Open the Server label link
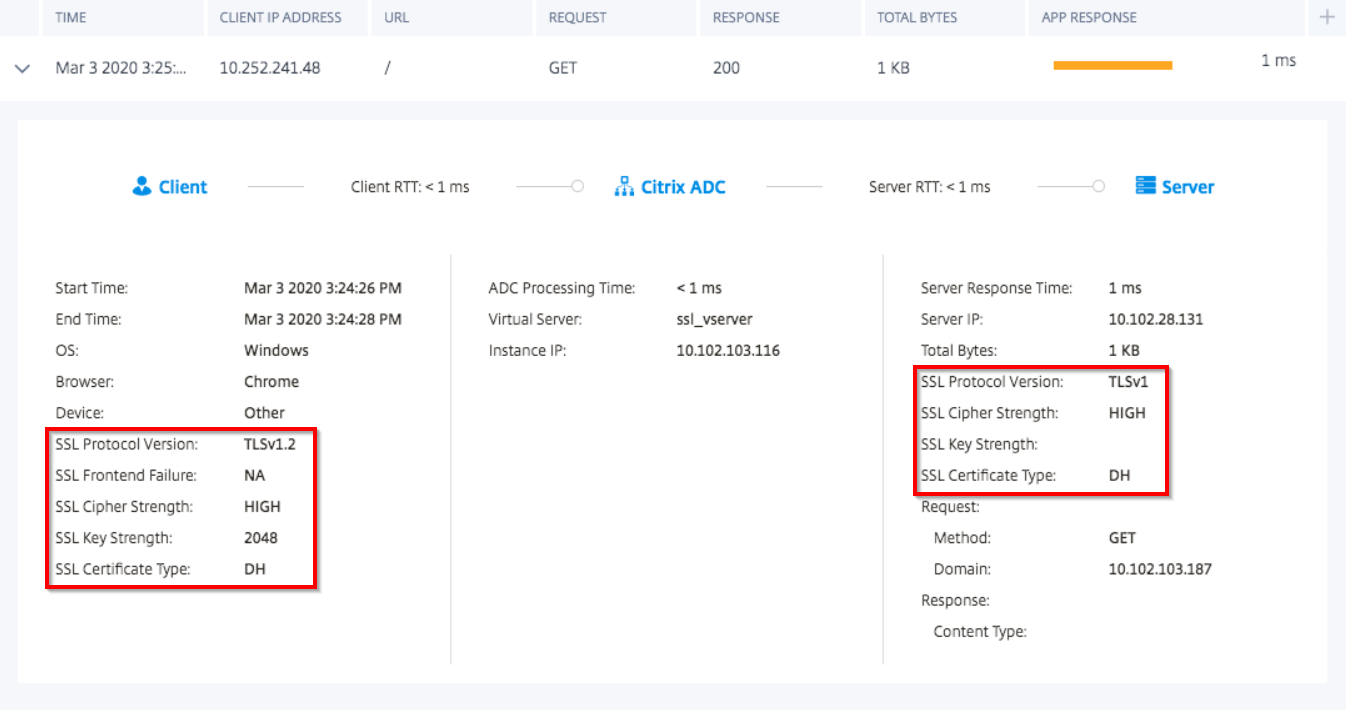 click(x=1188, y=187)
